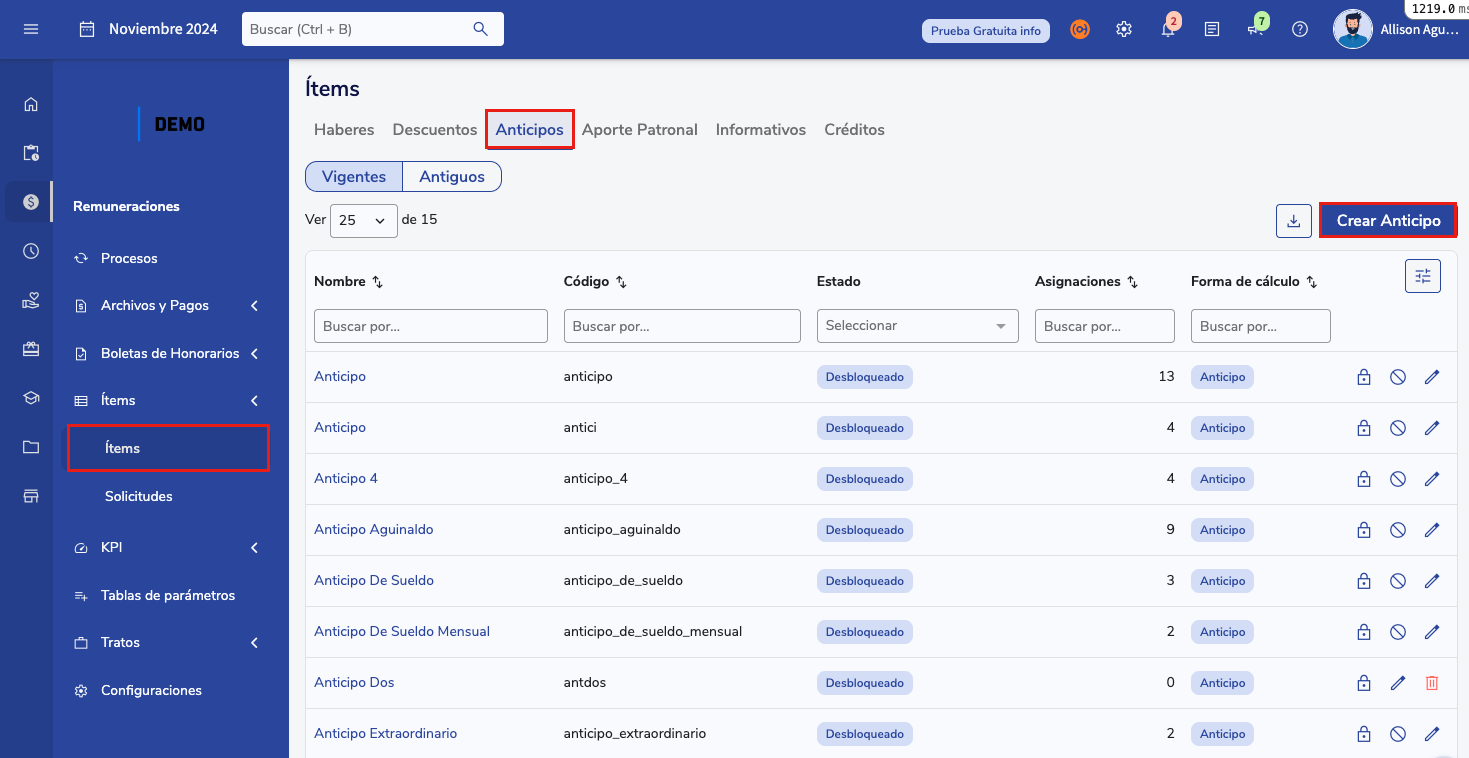Expand Archivos y Pagos in sidebar
Viewport: 1469px width, 758px height.
tap(166, 306)
